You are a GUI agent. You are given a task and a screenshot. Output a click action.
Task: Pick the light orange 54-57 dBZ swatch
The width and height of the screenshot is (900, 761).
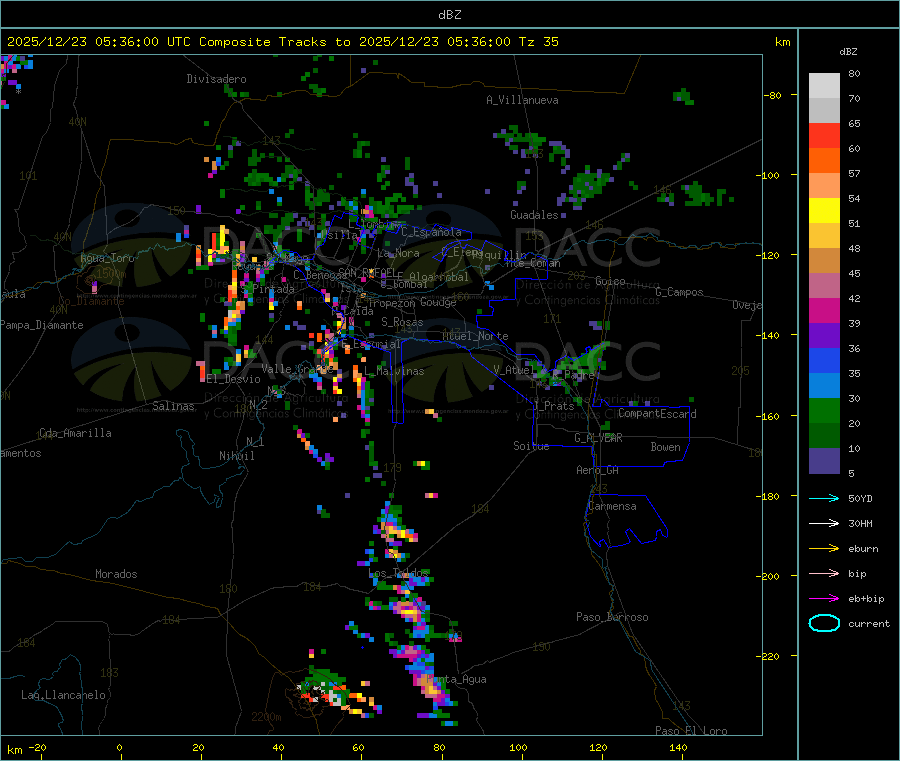[824, 186]
